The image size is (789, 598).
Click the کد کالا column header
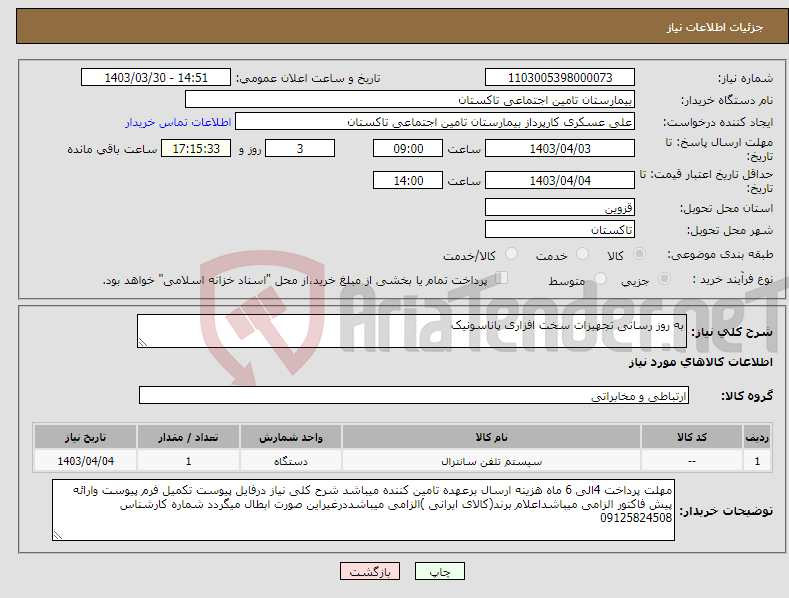(x=692, y=437)
